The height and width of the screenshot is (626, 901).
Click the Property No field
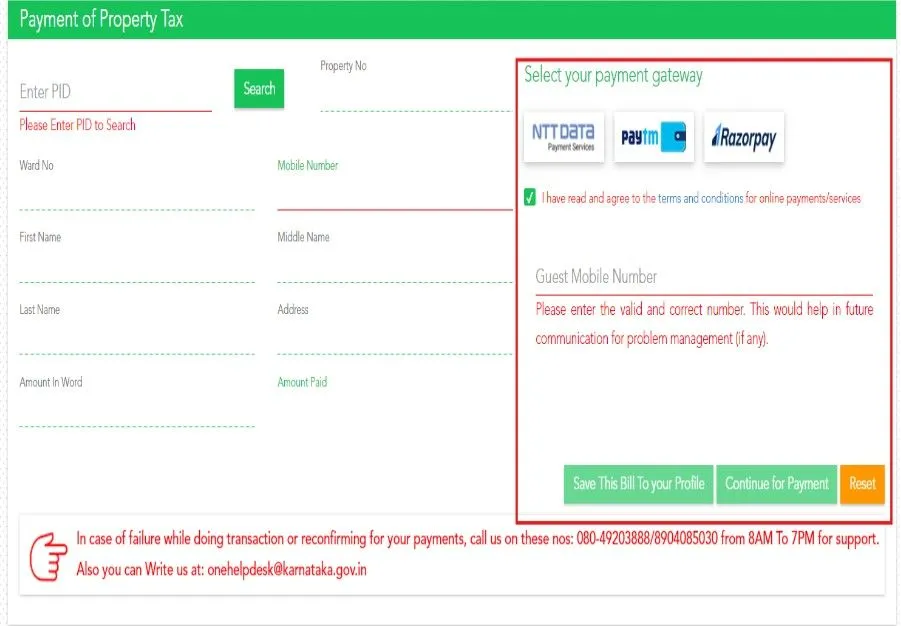(x=414, y=95)
